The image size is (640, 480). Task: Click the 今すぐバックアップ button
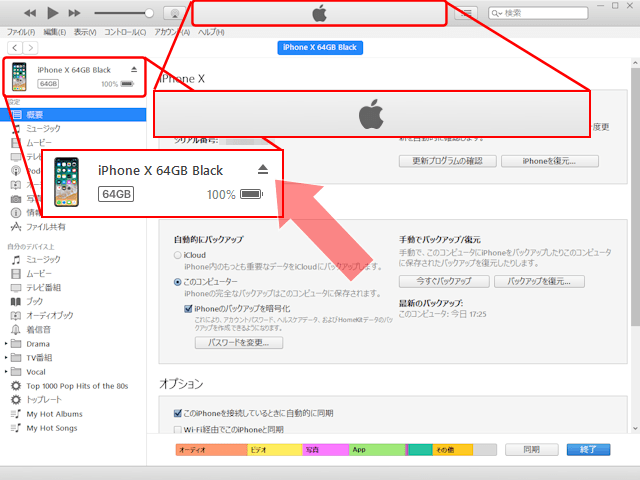(x=444, y=282)
